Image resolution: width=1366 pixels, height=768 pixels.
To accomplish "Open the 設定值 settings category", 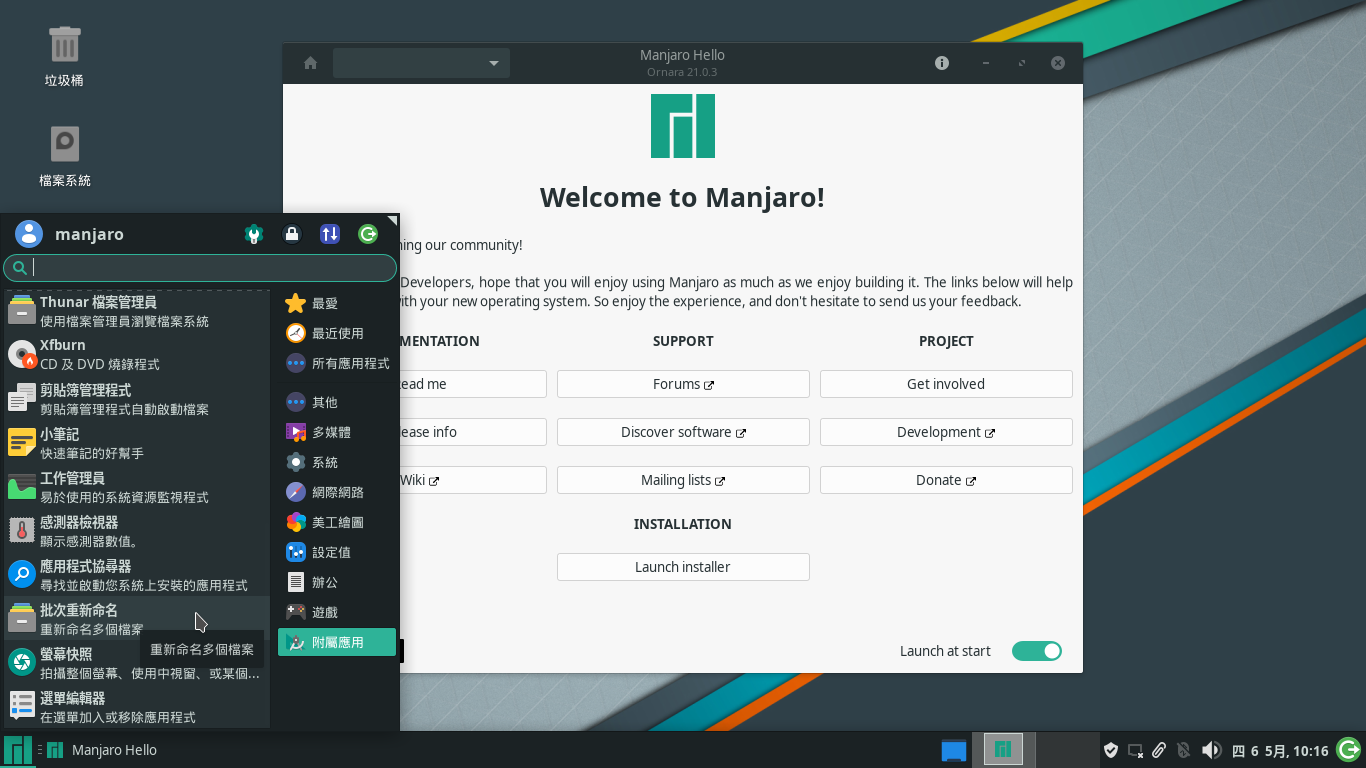I will 337,552.
